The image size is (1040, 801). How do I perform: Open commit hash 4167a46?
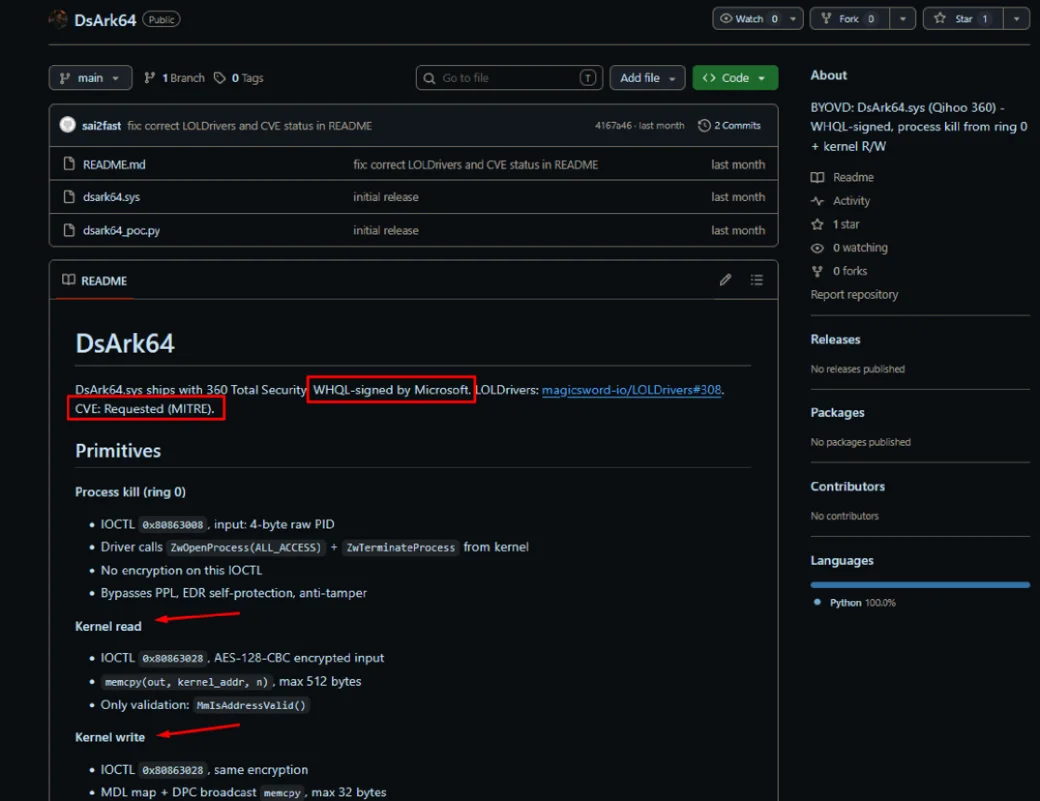pos(613,125)
